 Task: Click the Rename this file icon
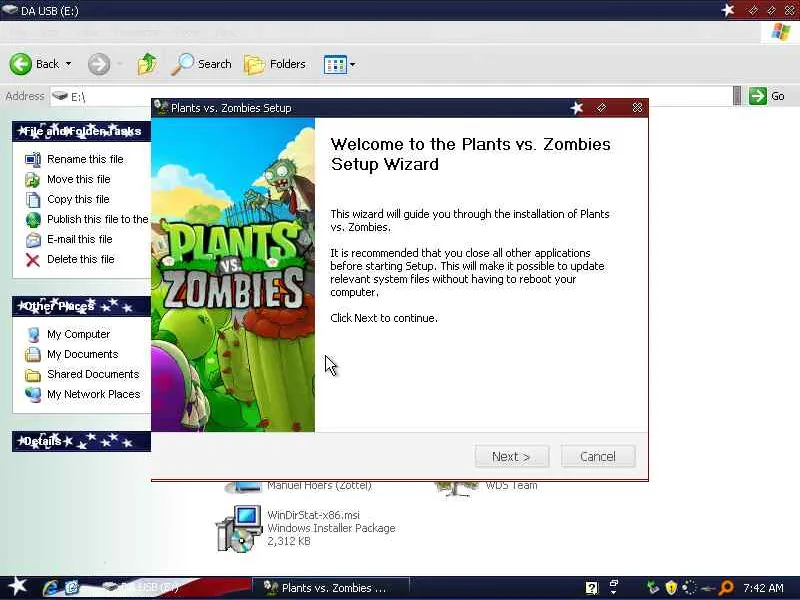coord(33,160)
